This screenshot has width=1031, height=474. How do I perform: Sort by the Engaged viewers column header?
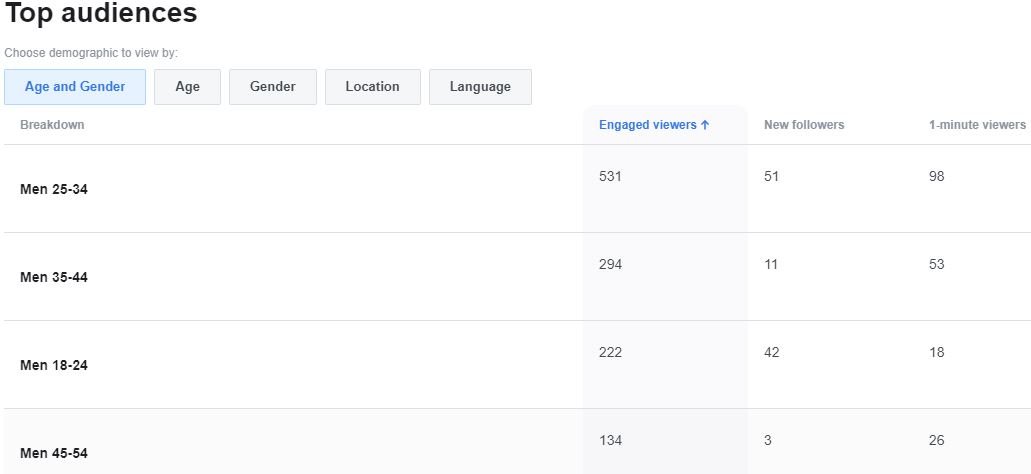point(654,125)
